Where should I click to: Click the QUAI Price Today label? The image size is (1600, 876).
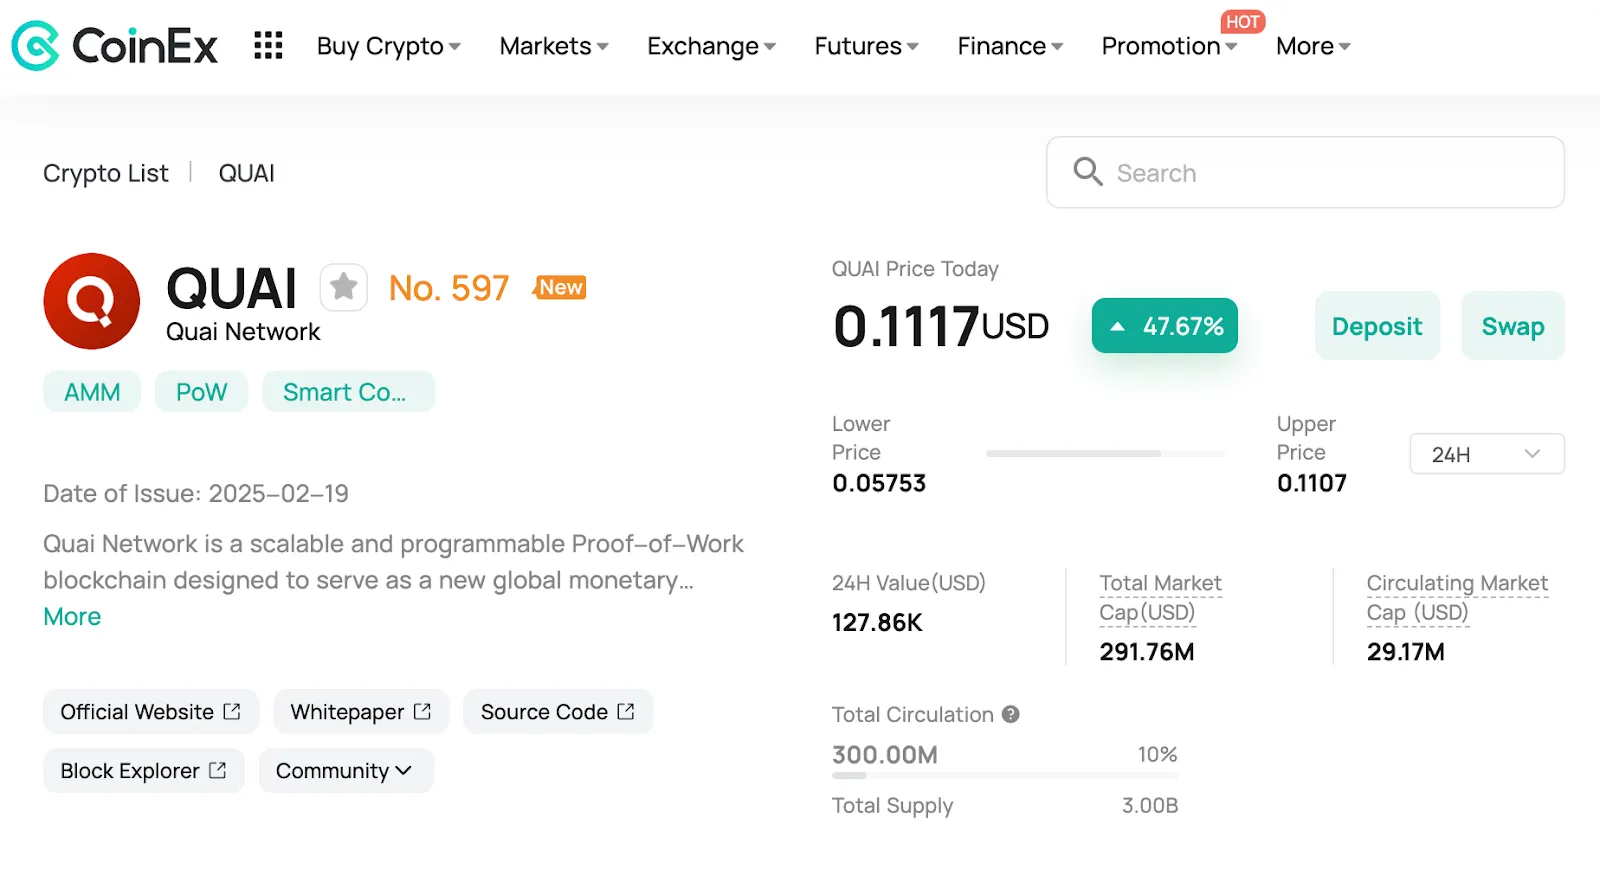pos(915,269)
